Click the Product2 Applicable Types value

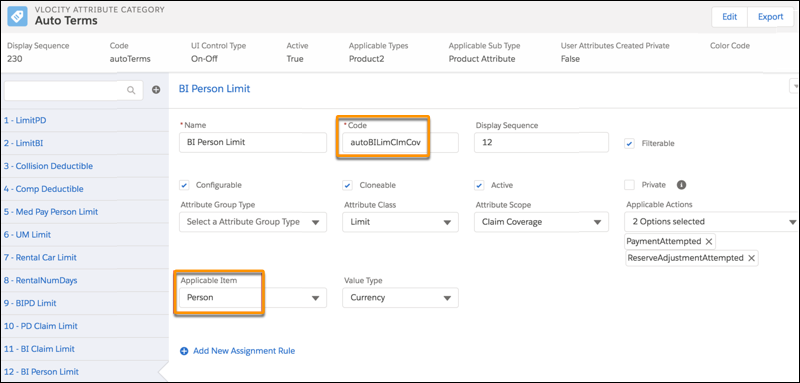pyautogui.click(x=366, y=59)
